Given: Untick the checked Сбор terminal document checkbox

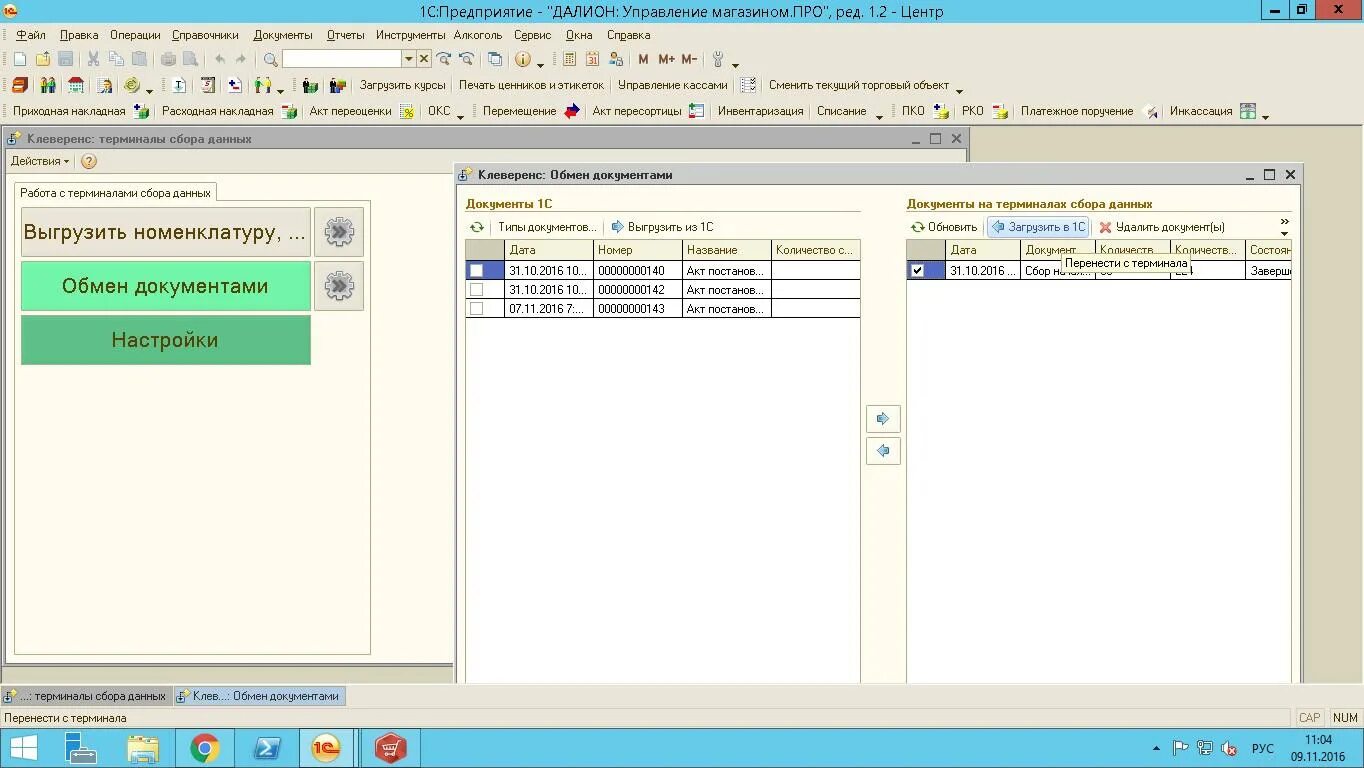Looking at the screenshot, I should pos(917,270).
